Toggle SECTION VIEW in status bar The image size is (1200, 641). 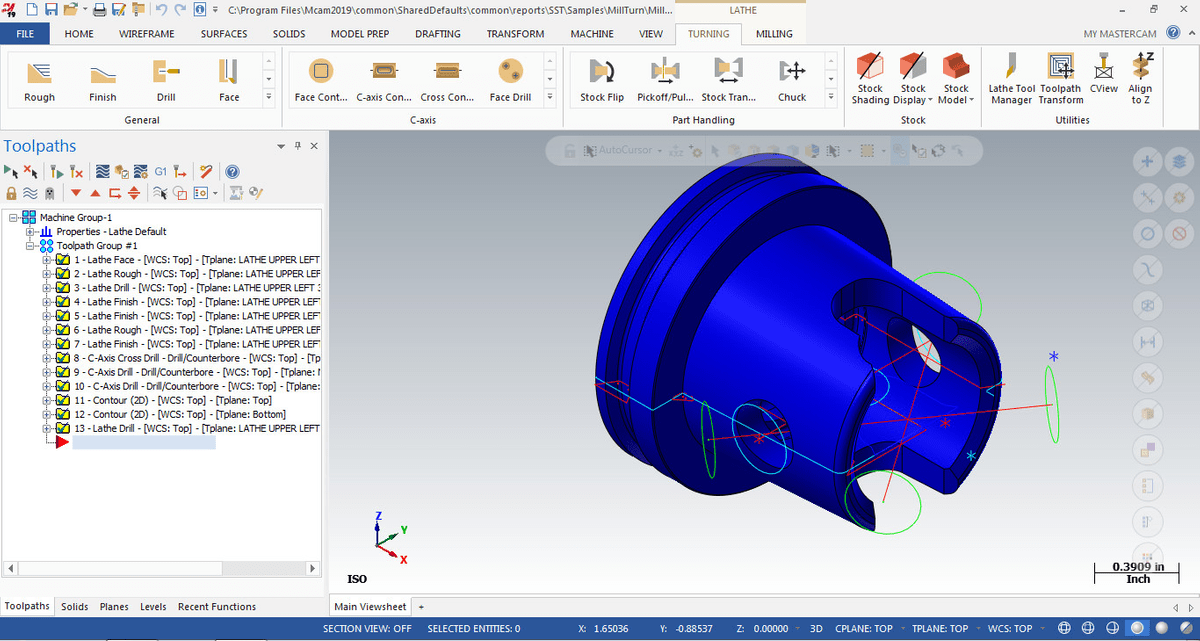tap(368, 629)
